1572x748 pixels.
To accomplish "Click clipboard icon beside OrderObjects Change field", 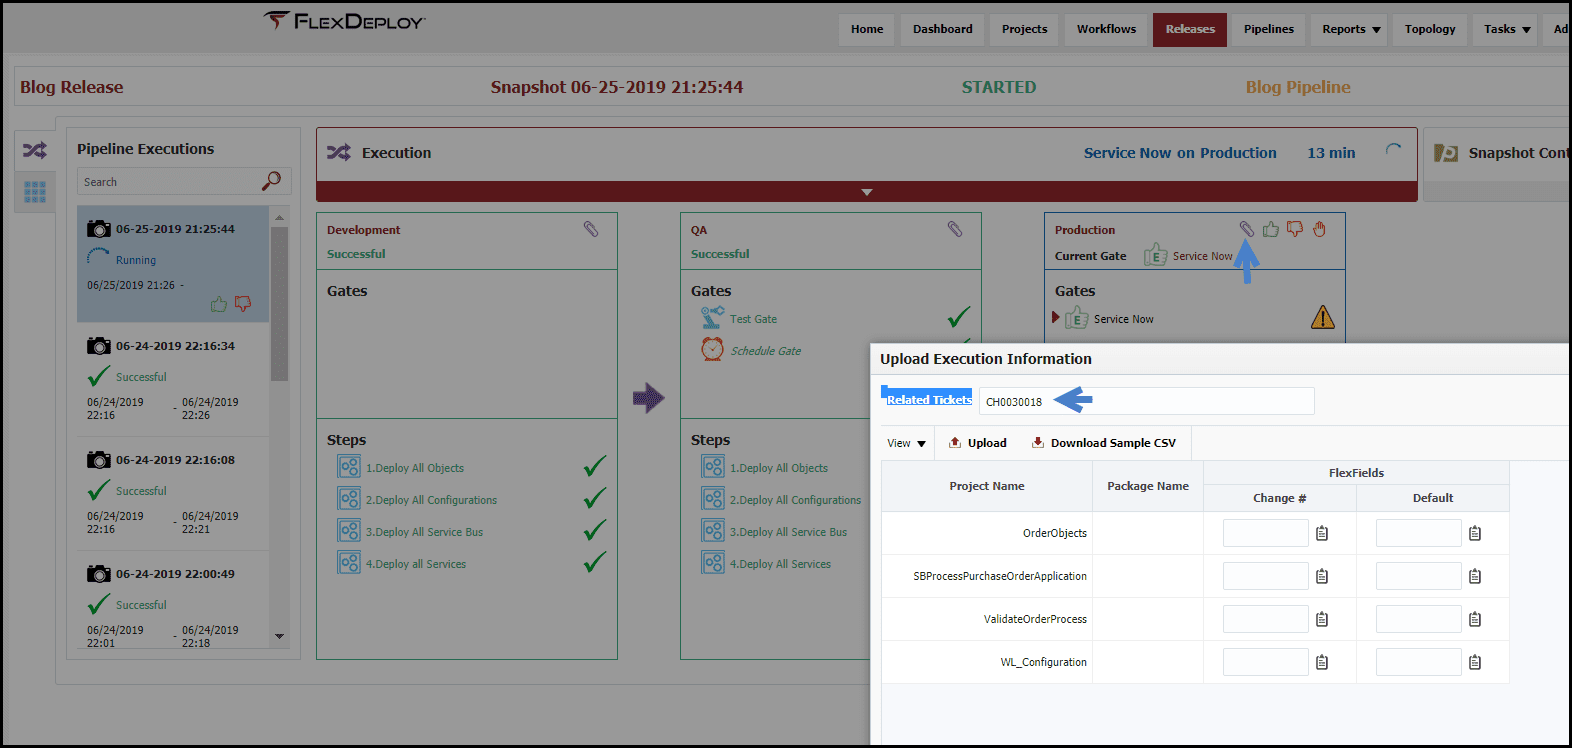I will pos(1322,533).
